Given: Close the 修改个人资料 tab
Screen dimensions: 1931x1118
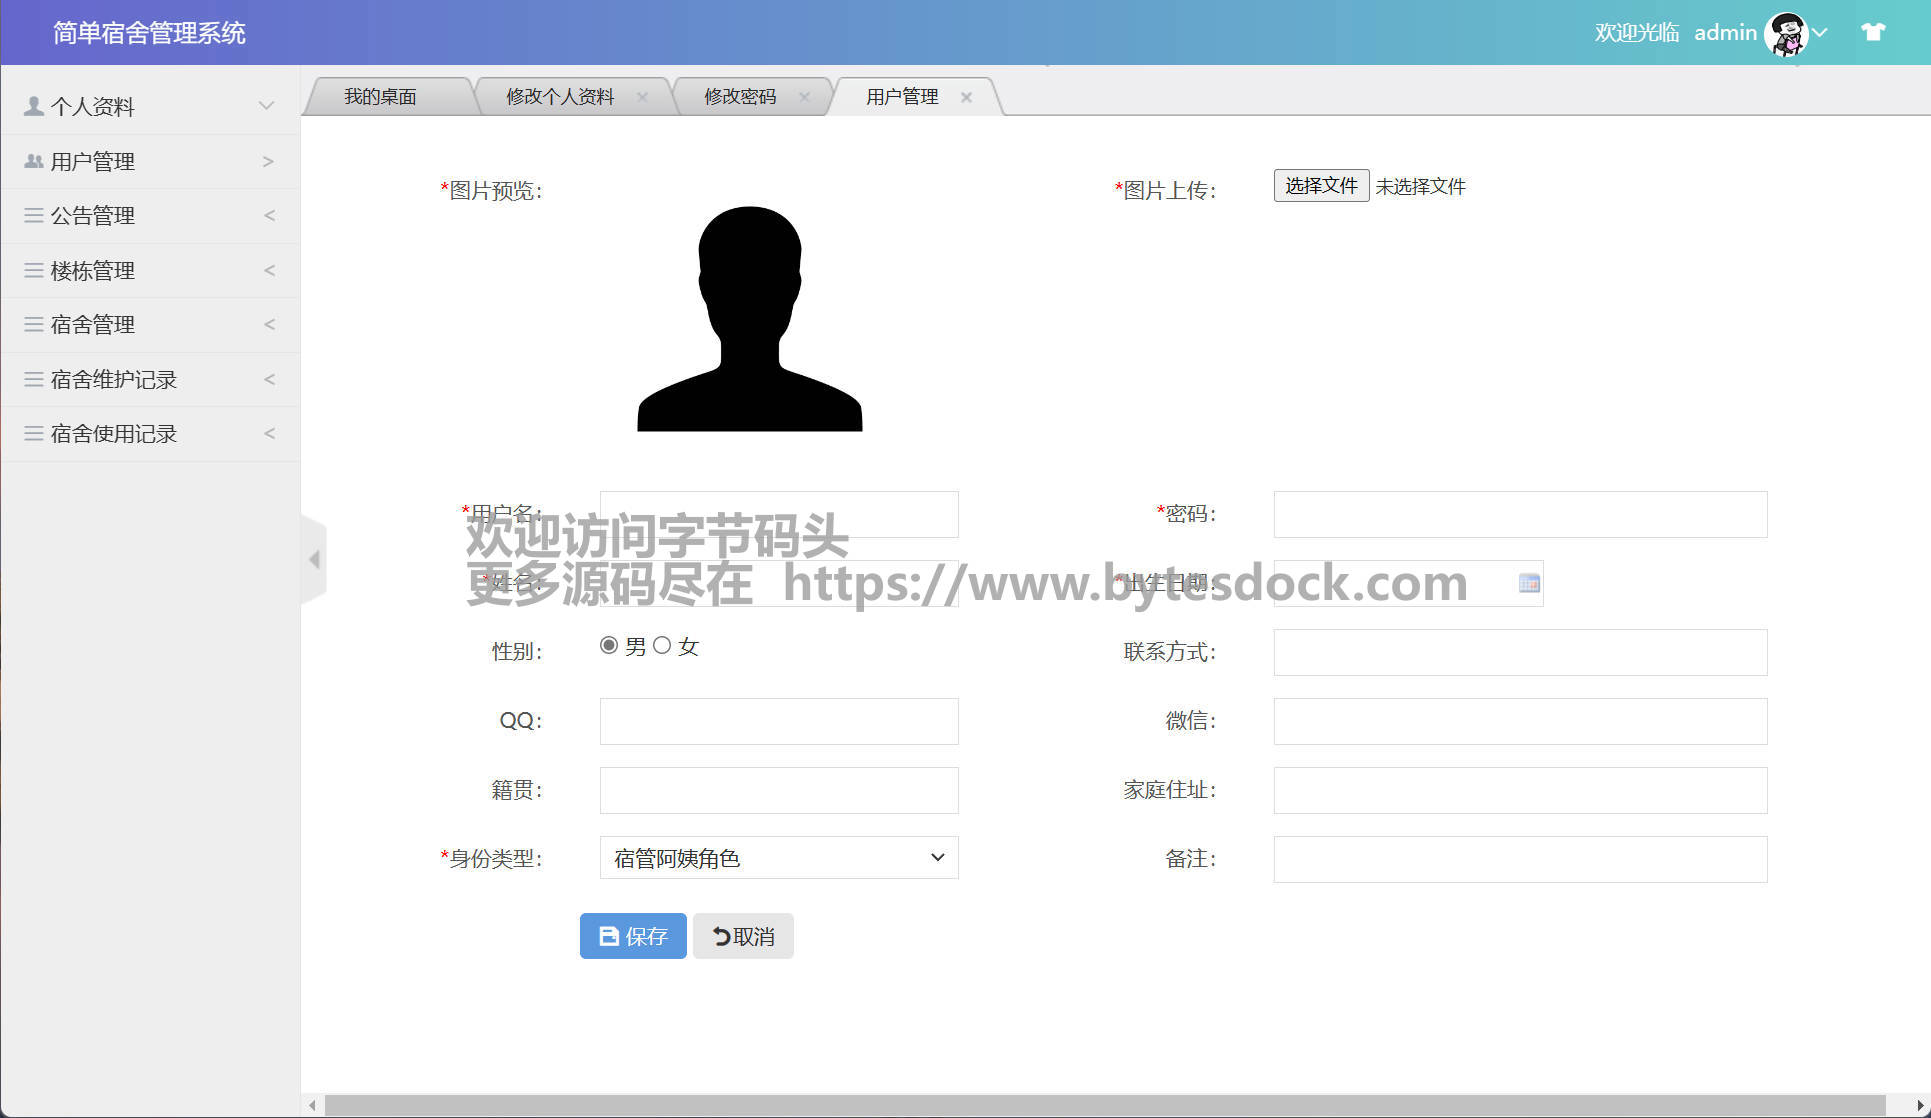Looking at the screenshot, I should [x=642, y=97].
